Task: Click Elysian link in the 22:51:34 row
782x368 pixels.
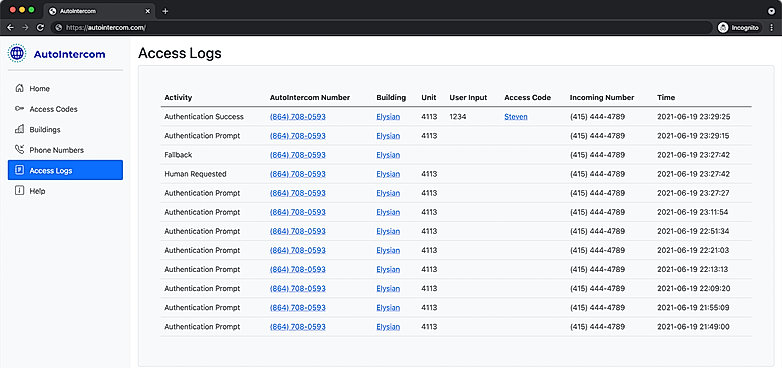Action: coord(388,231)
